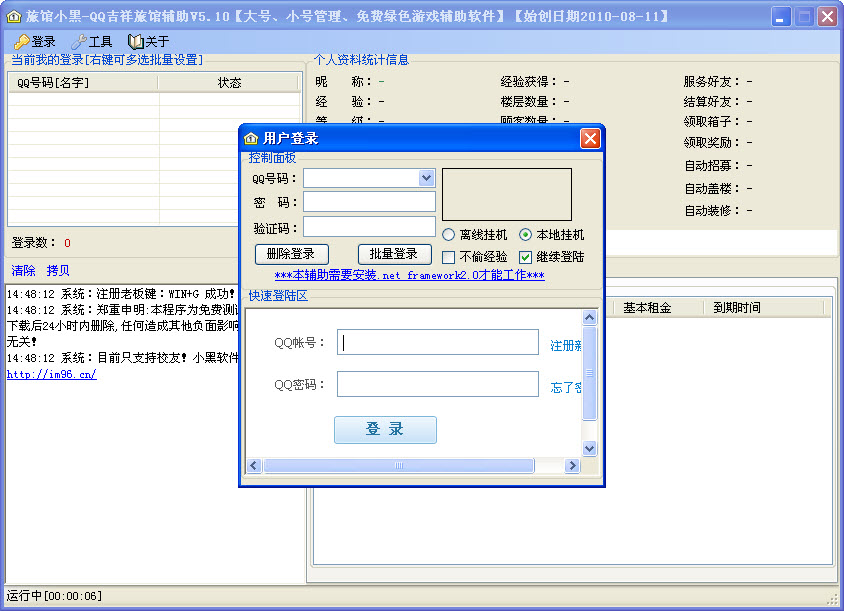
Task: Focus the 密码 input field
Action: click(369, 202)
